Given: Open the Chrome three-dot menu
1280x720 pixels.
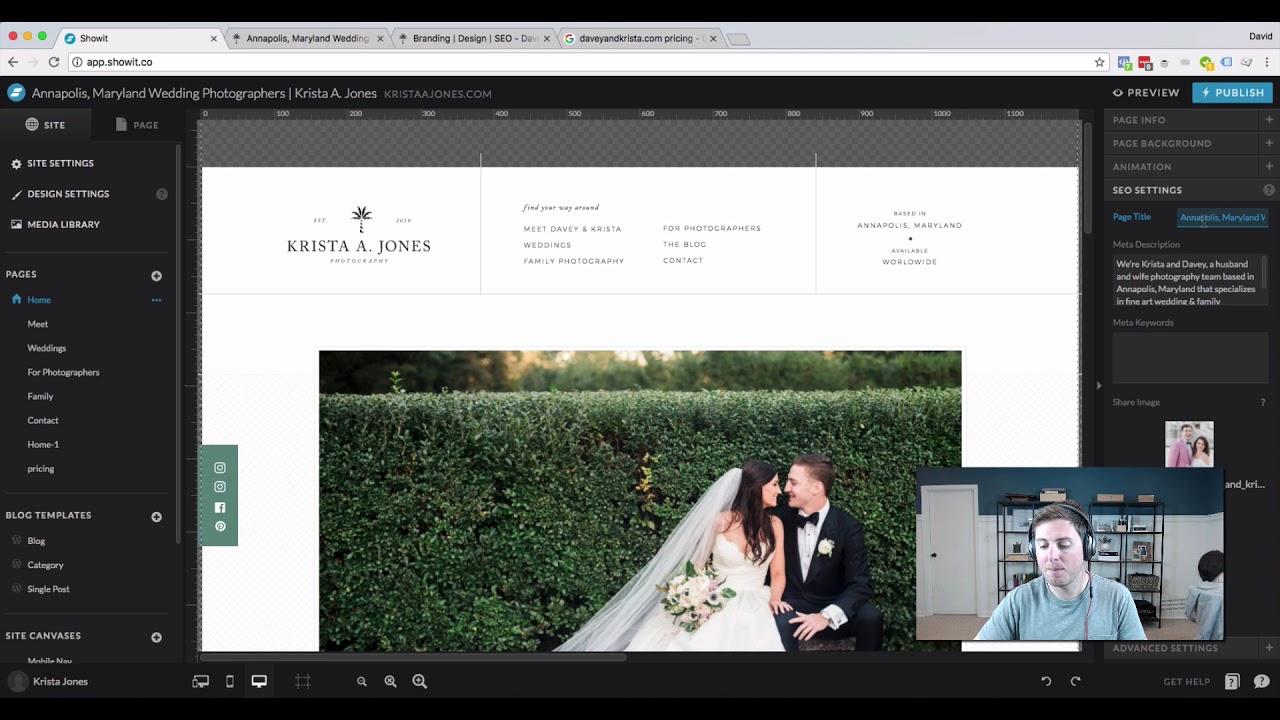Looking at the screenshot, I should click(1267, 62).
